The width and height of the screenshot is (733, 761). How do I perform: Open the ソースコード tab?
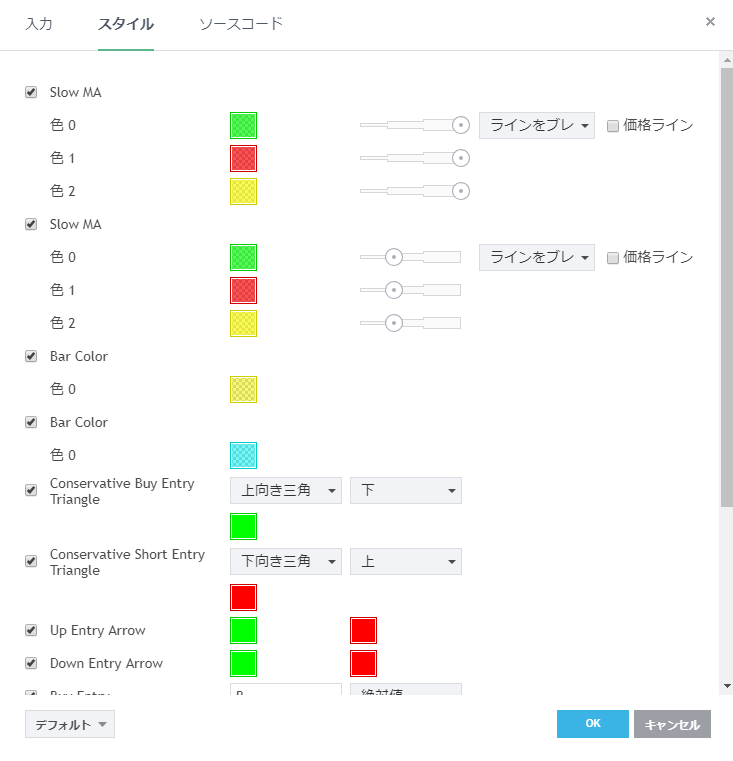coord(241,24)
